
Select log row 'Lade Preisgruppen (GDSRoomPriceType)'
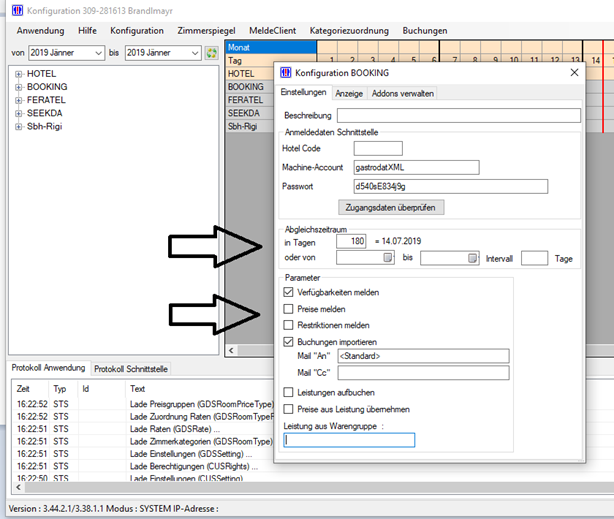pyautogui.click(x=143, y=404)
